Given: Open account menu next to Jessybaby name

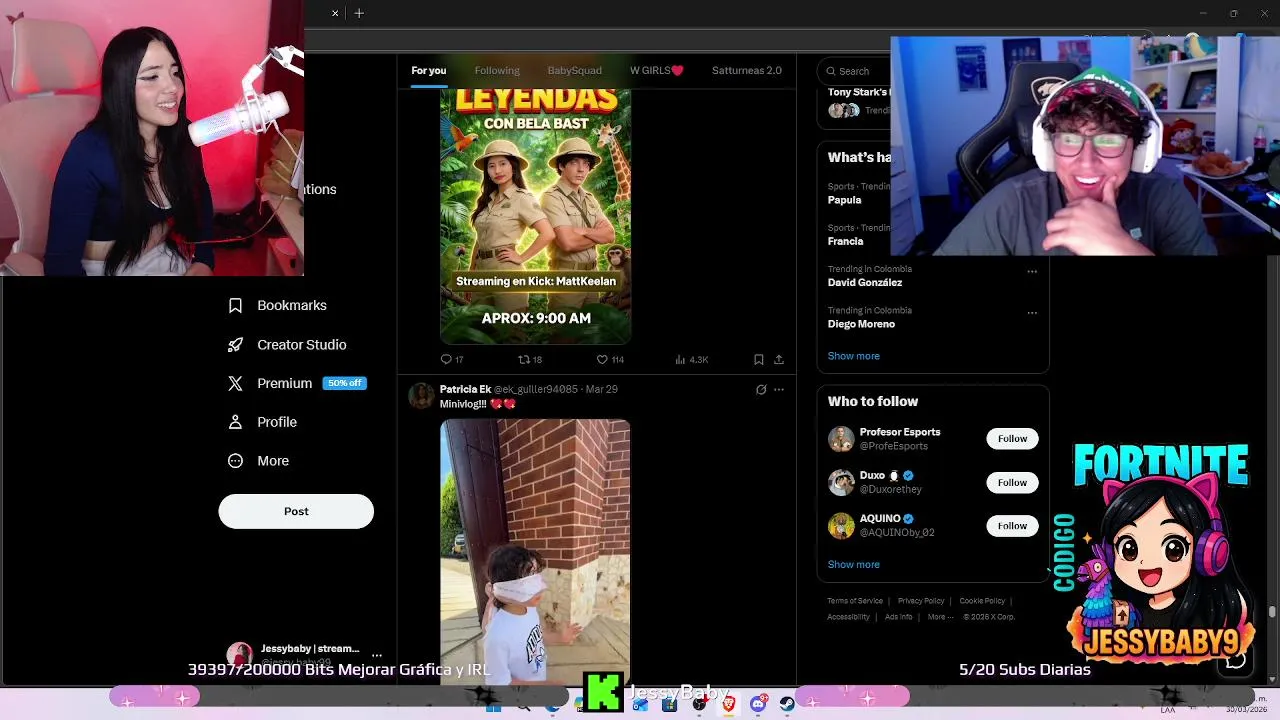Looking at the screenshot, I should coord(377,655).
